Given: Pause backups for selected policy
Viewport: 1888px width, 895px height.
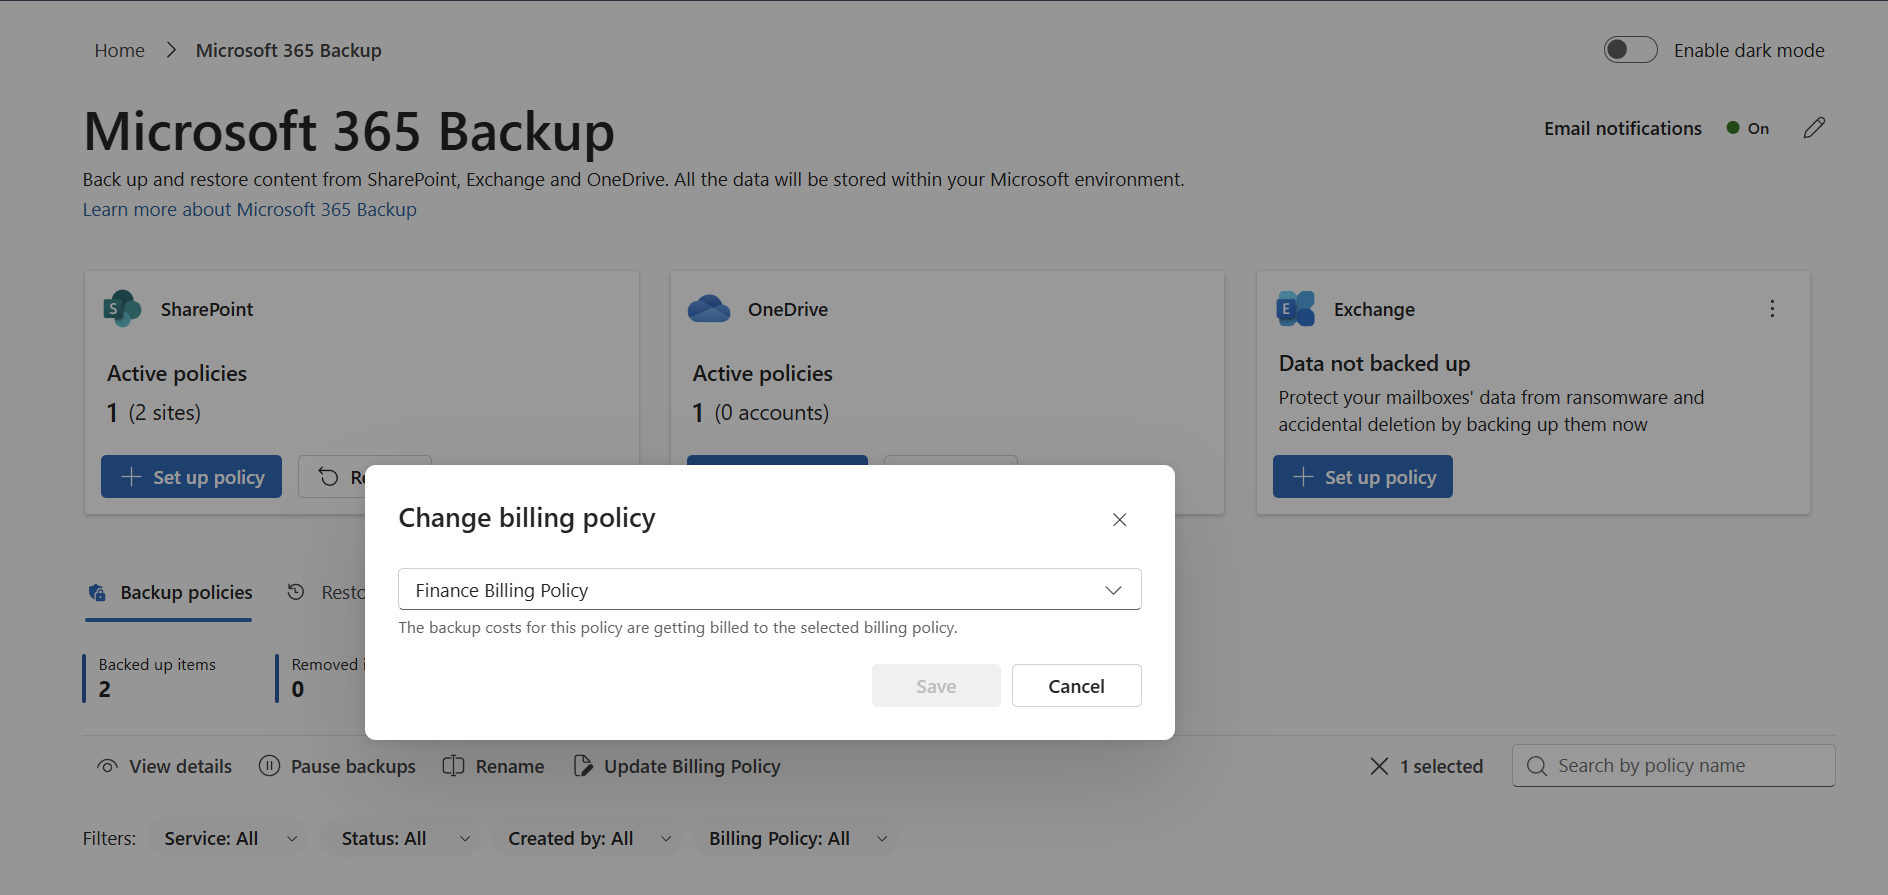Looking at the screenshot, I should (x=337, y=766).
